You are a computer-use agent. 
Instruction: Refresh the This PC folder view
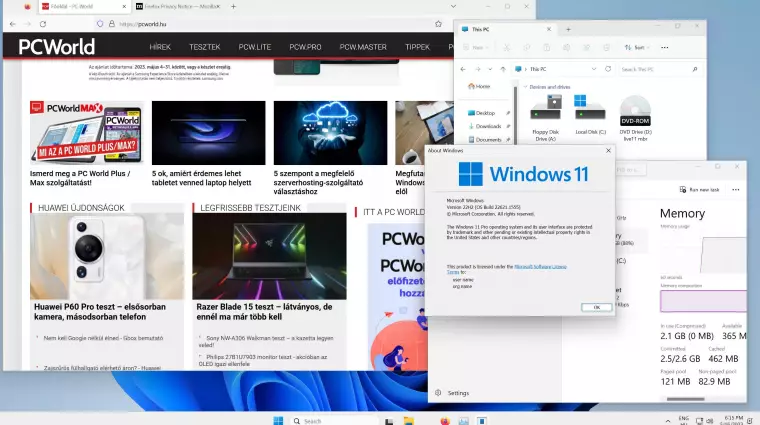click(608, 69)
